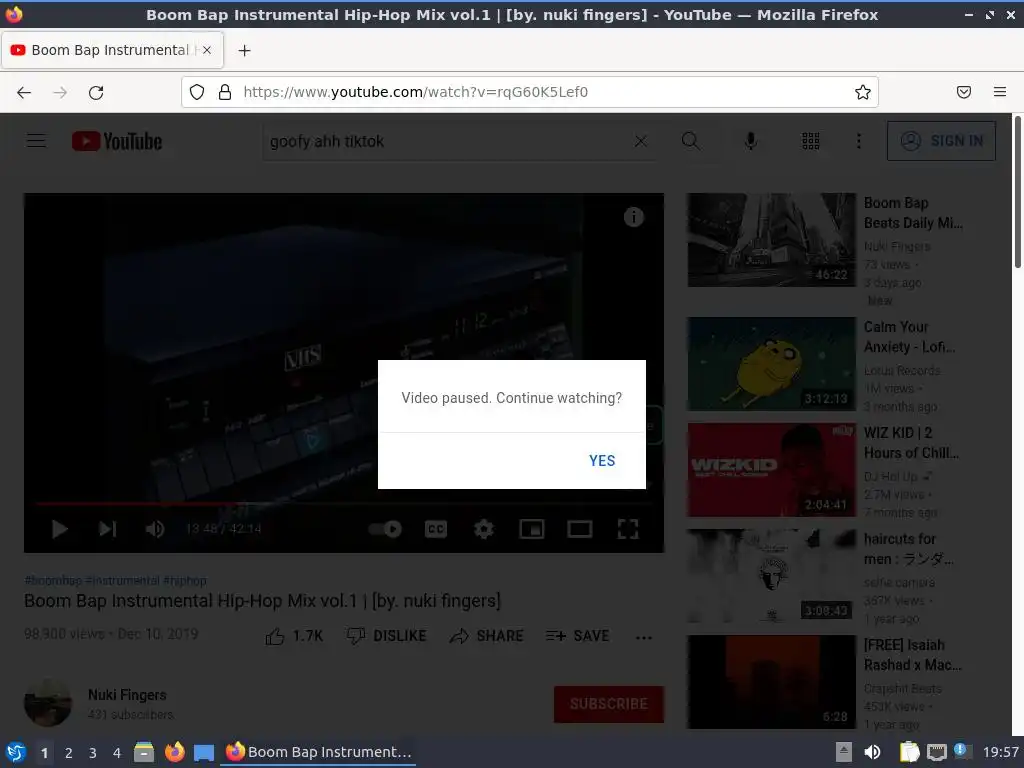This screenshot has height=768, width=1024.
Task: Switch to workspace 2
Action: 69,753
